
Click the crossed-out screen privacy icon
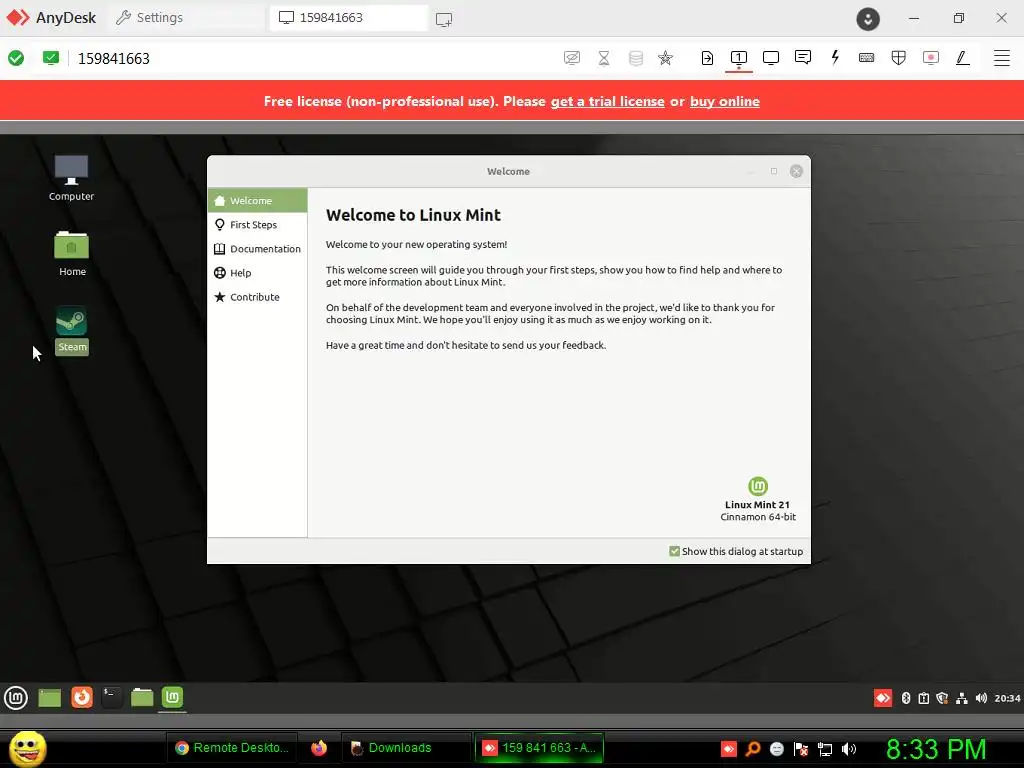pyautogui.click(x=571, y=58)
